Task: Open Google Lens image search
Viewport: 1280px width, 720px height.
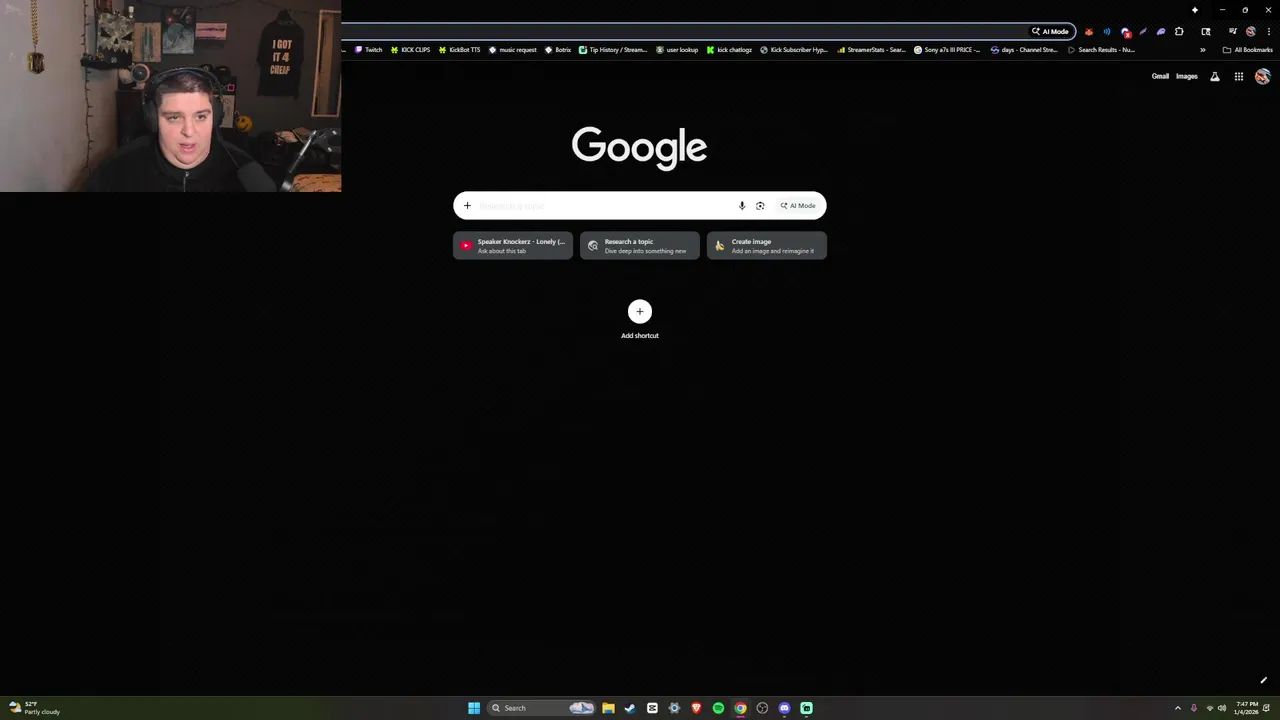Action: click(x=760, y=206)
